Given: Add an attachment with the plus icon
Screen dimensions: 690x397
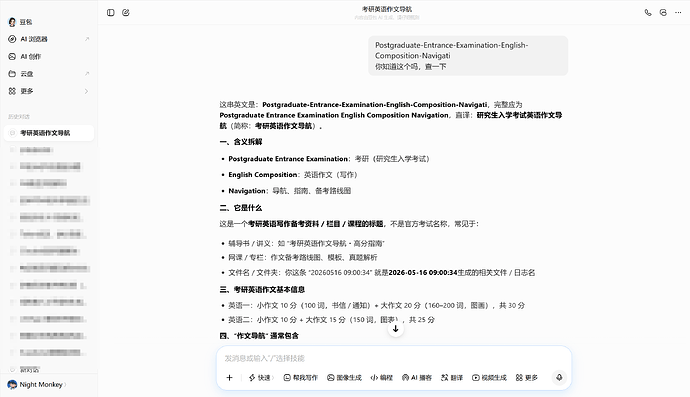Looking at the screenshot, I should [x=229, y=378].
